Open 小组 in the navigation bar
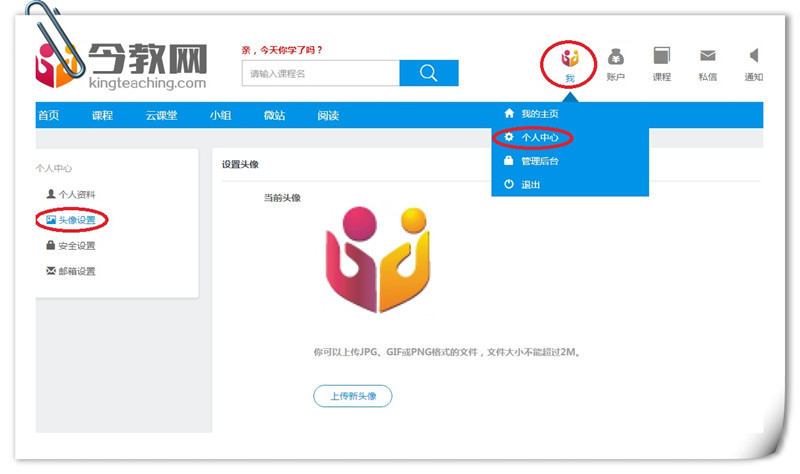 [220, 115]
